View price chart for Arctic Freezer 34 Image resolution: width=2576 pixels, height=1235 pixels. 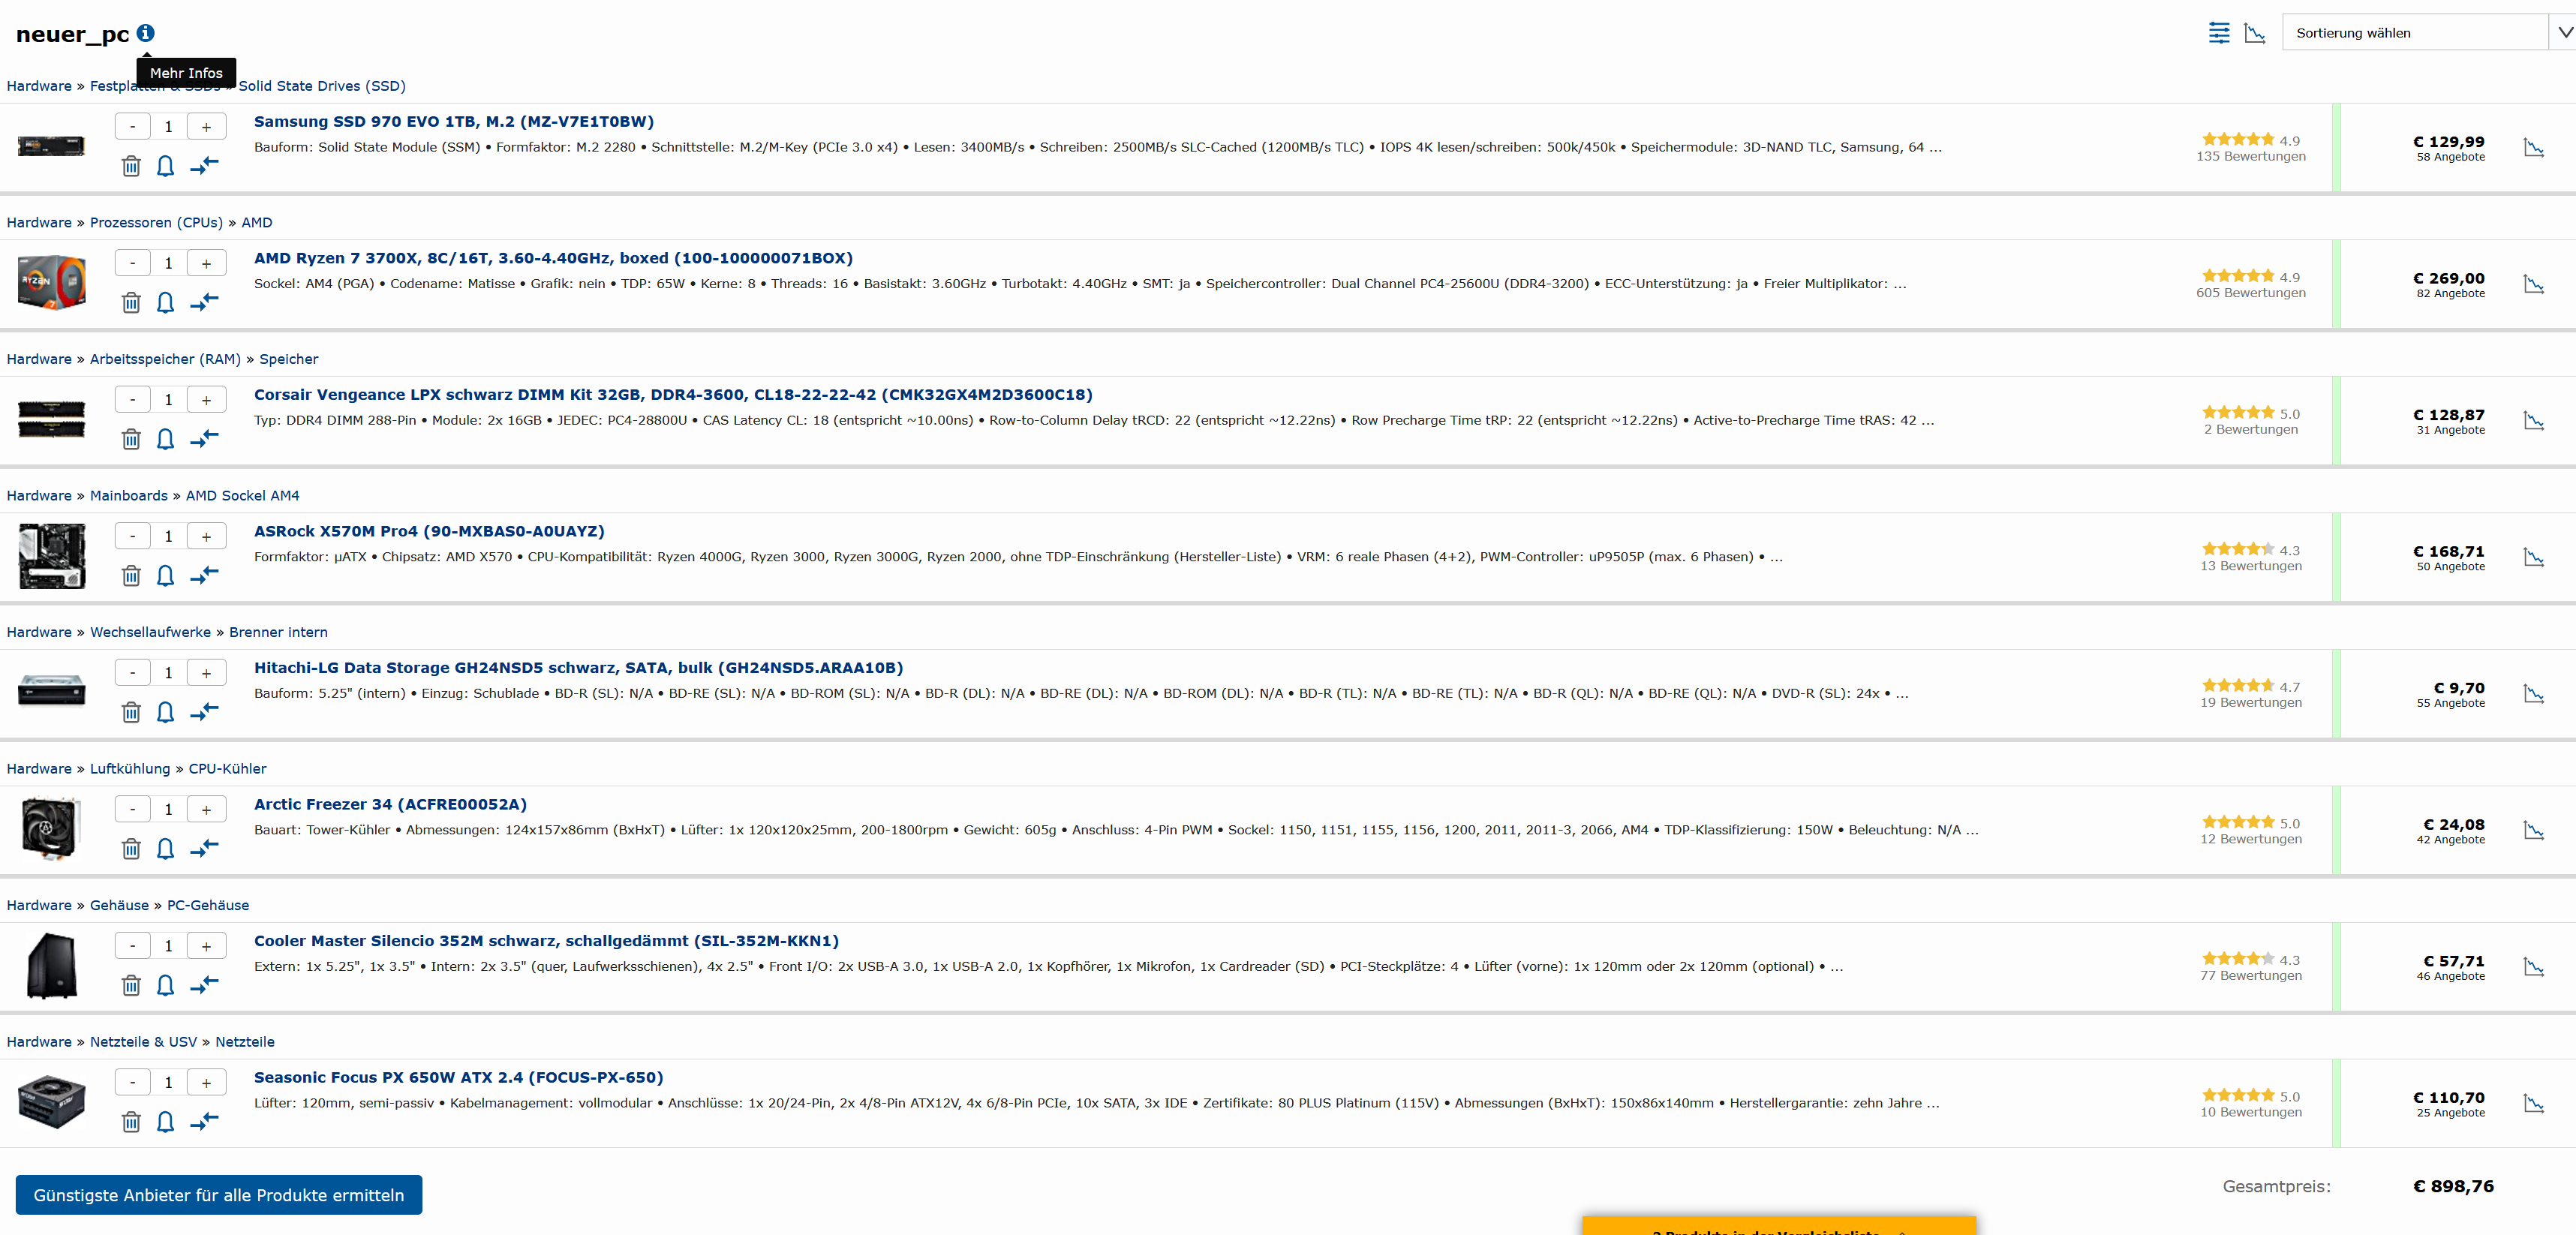point(2533,830)
